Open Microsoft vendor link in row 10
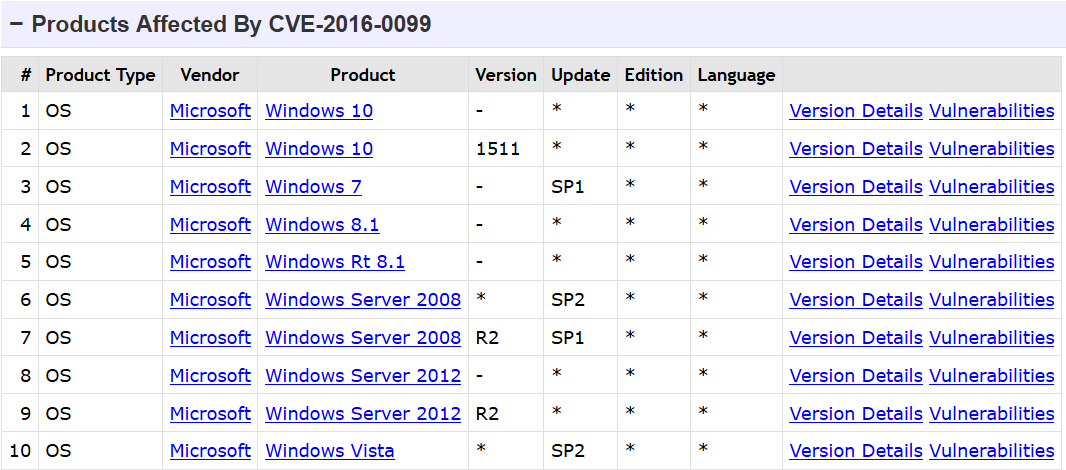The height and width of the screenshot is (470, 1066). point(210,451)
